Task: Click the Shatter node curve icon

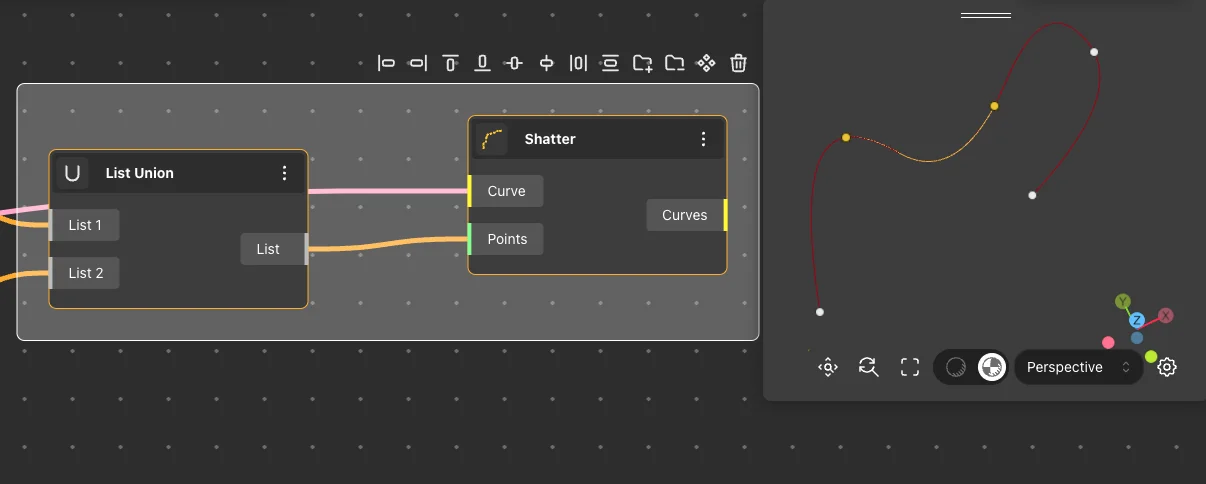Action: tap(491, 139)
